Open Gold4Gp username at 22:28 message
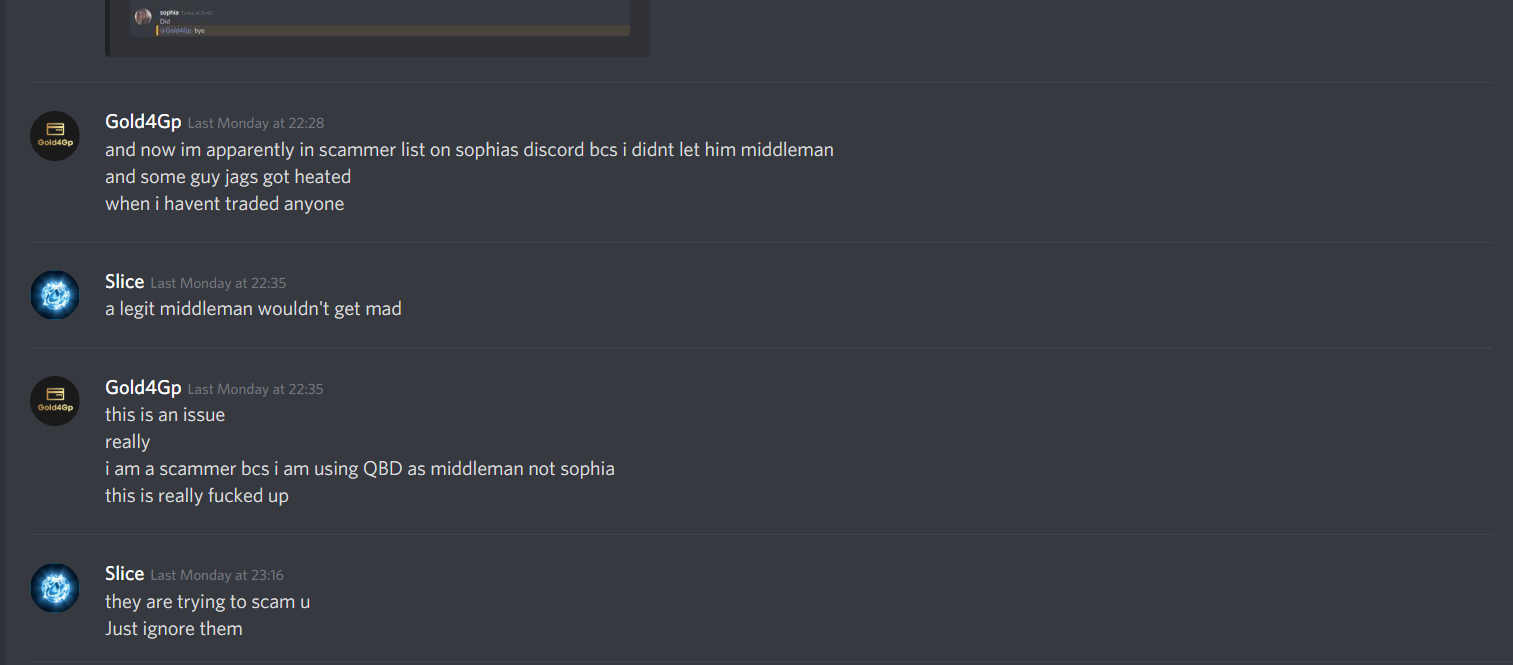Viewport: 1513px width, 665px height. tap(143, 122)
